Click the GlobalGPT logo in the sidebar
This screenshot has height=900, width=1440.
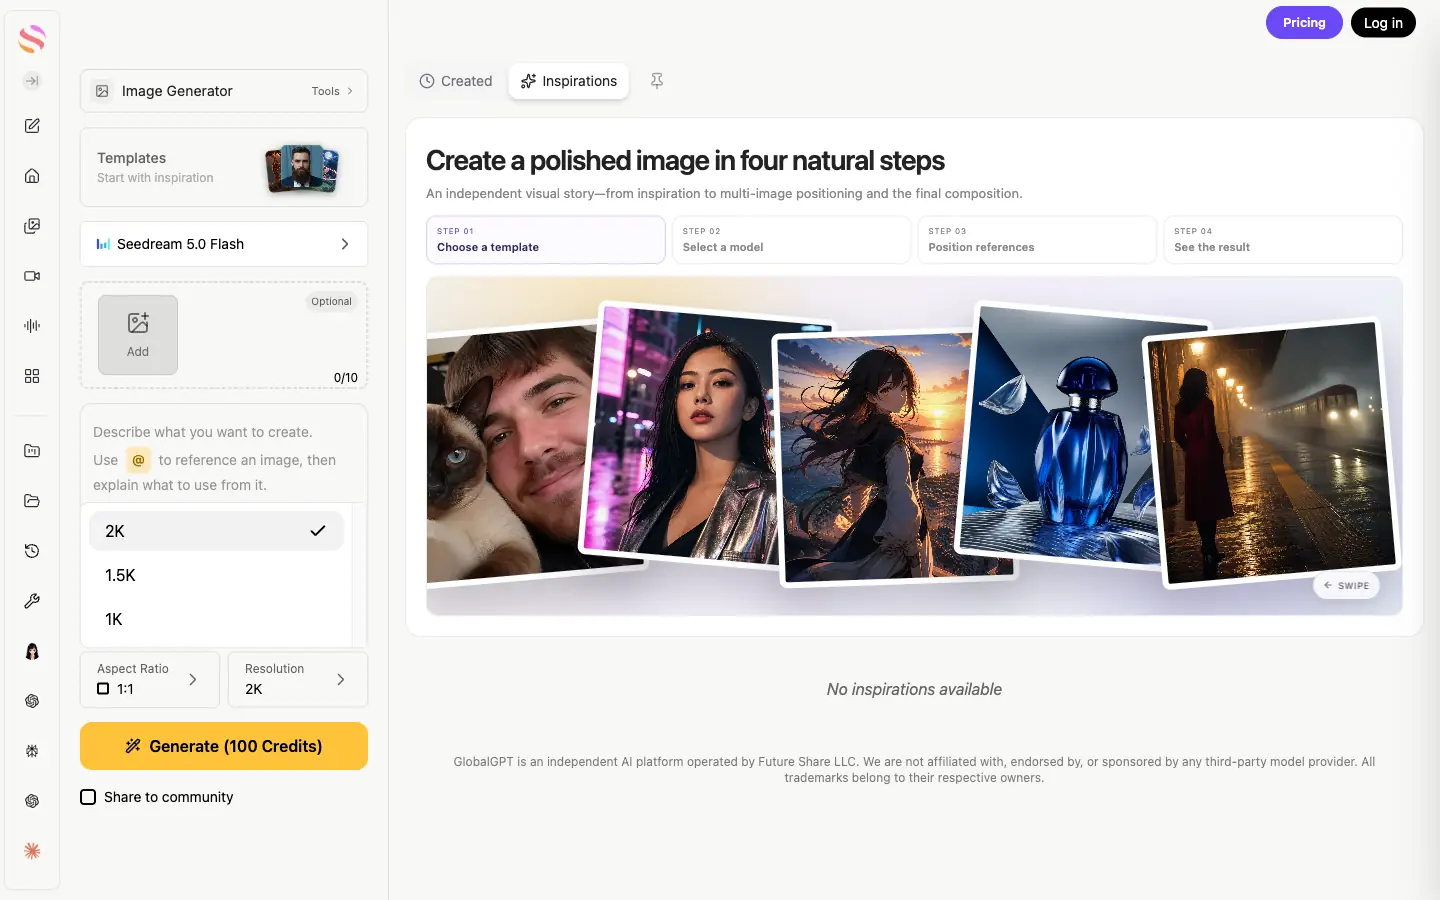(32, 39)
